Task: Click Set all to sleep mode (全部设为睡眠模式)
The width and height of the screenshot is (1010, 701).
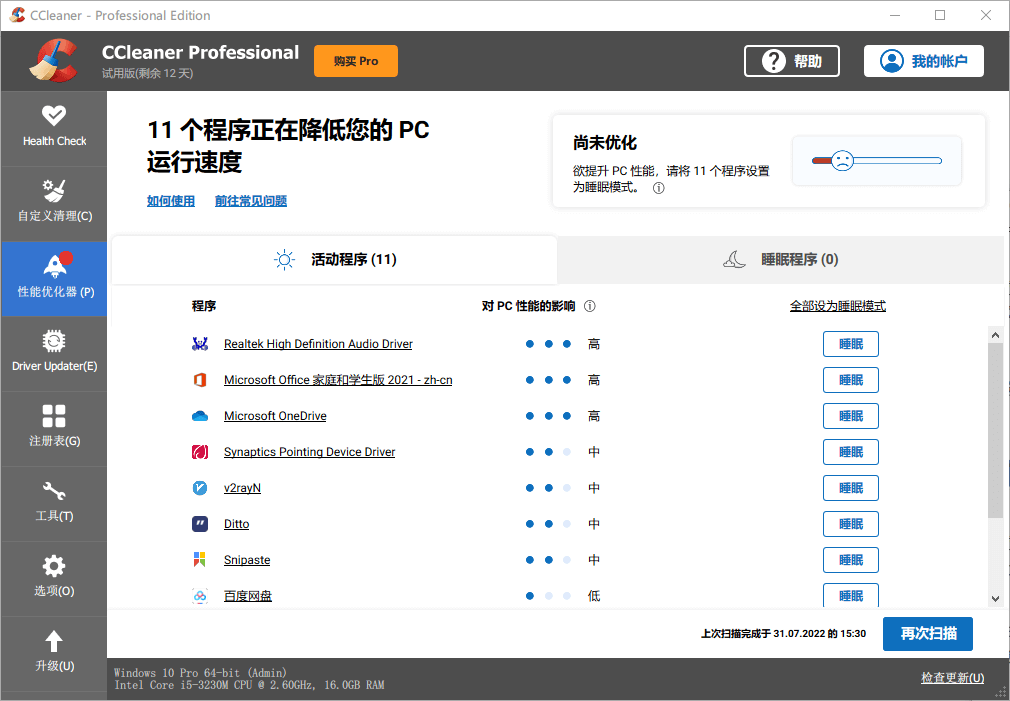Action: pyautogui.click(x=837, y=306)
